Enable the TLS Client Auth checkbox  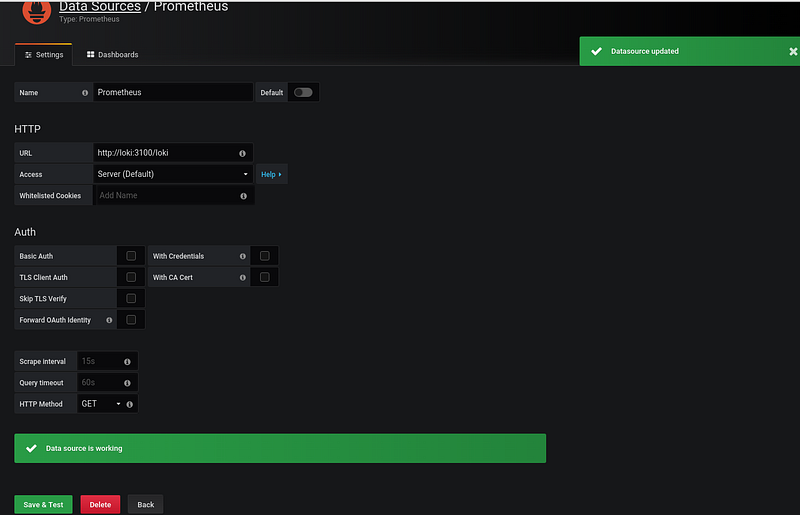[x=131, y=277]
